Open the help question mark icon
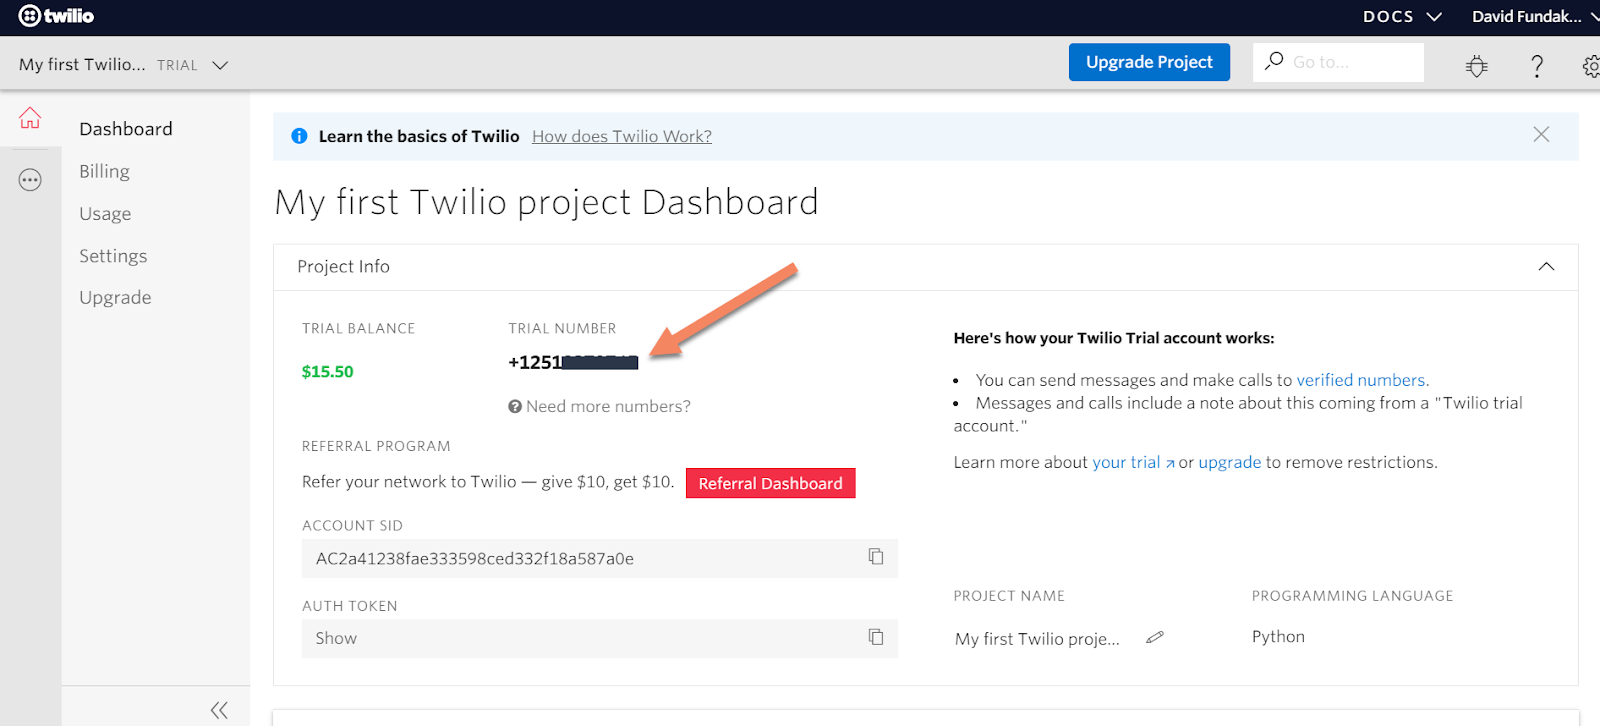The image size is (1600, 726). (x=1537, y=66)
